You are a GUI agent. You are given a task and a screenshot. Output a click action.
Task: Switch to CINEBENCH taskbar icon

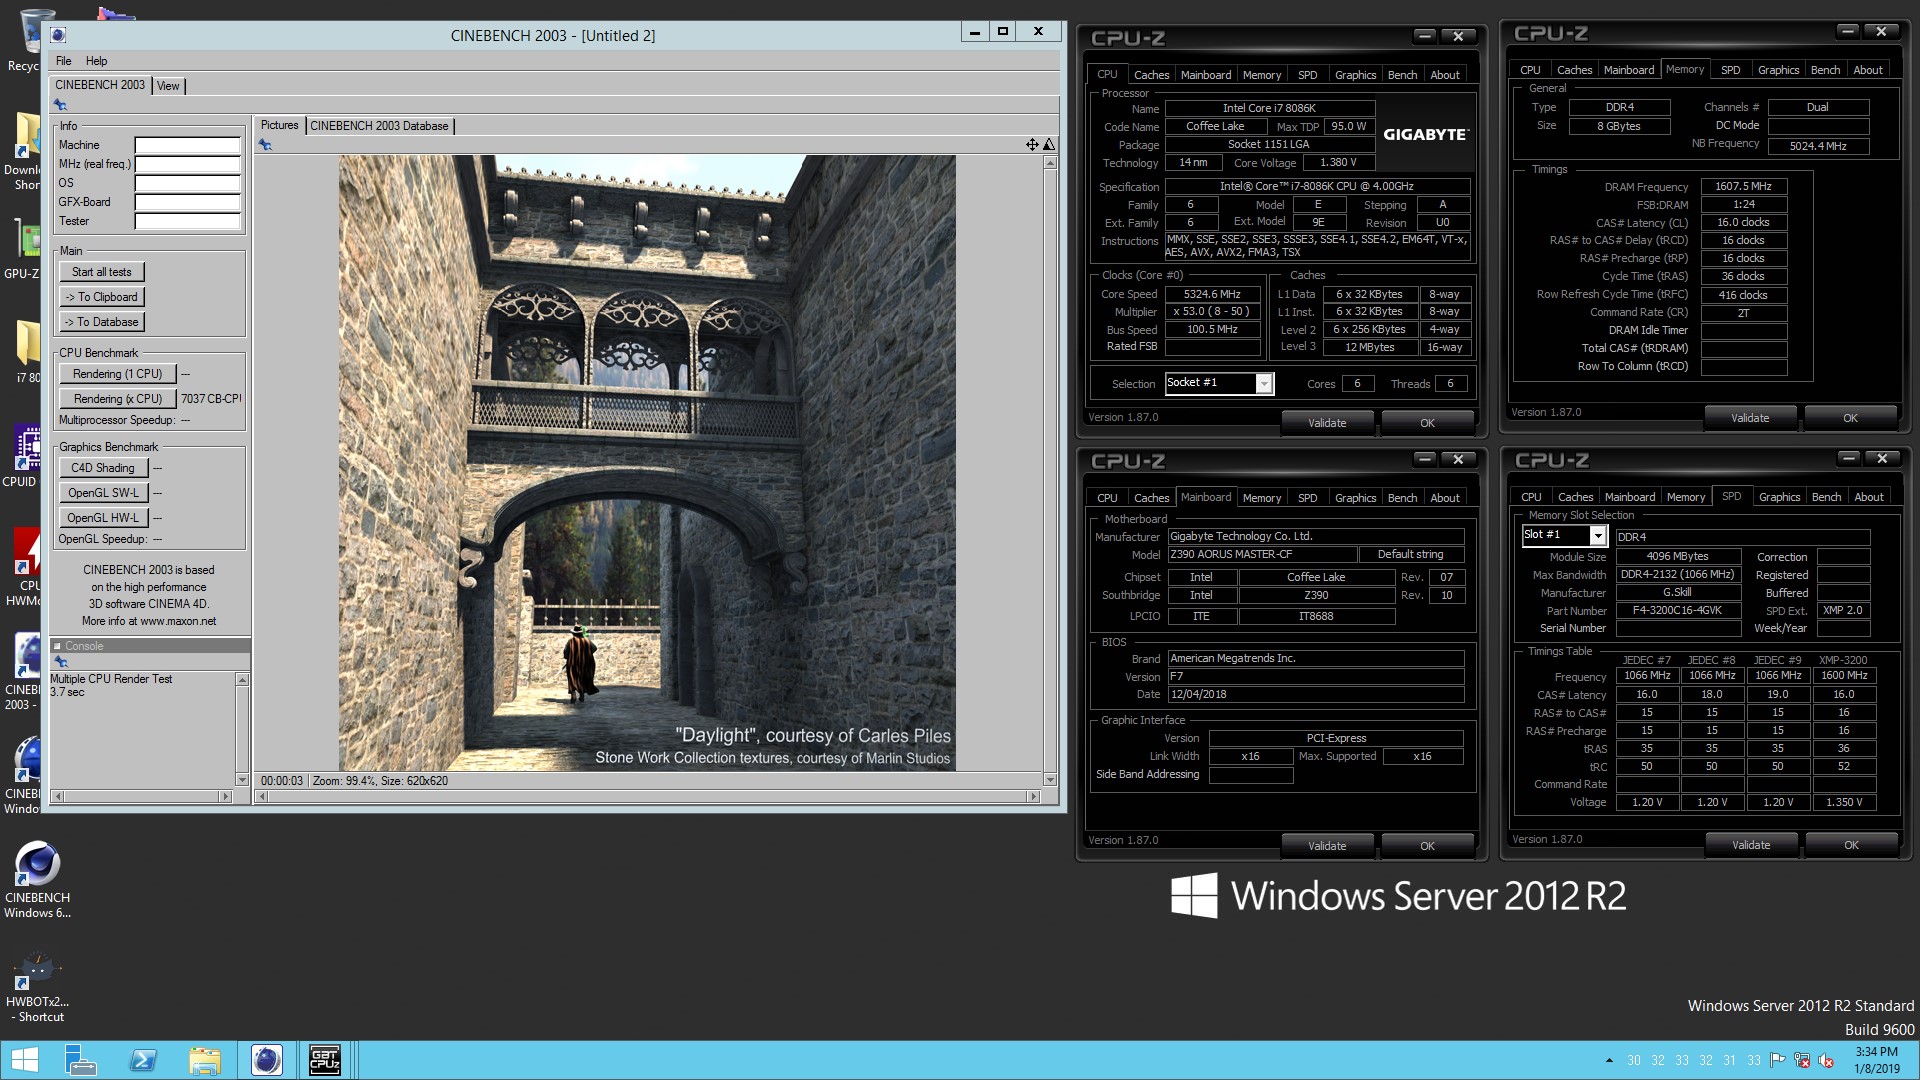(266, 1060)
